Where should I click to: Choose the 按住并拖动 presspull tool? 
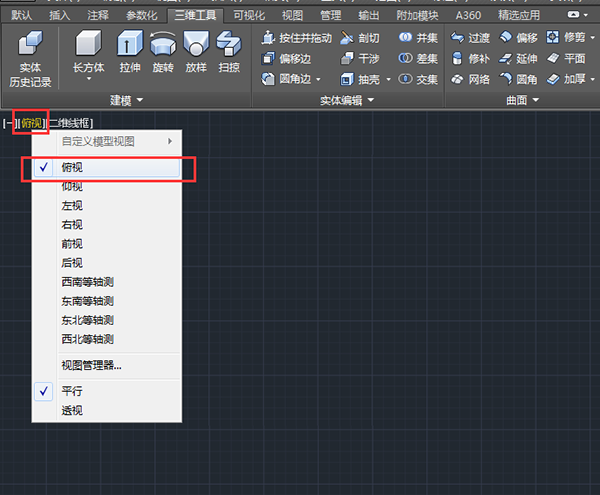tap(297, 38)
